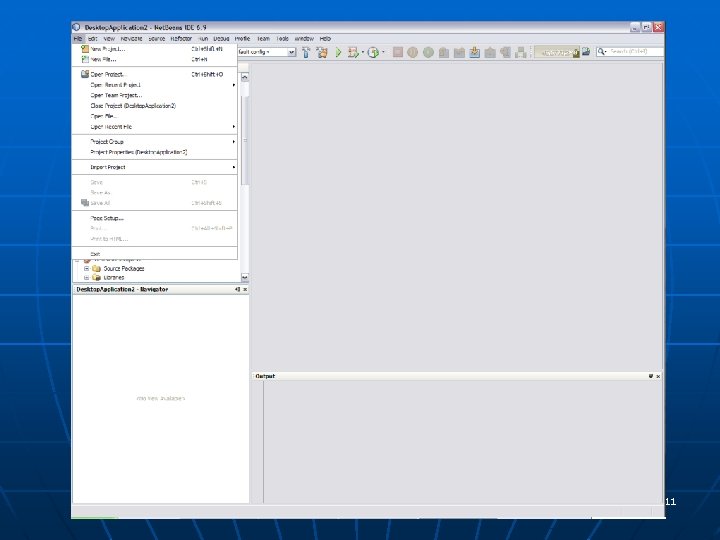Click Projects panel scrollbar up arrow
The height and width of the screenshot is (540, 720).
245,77
